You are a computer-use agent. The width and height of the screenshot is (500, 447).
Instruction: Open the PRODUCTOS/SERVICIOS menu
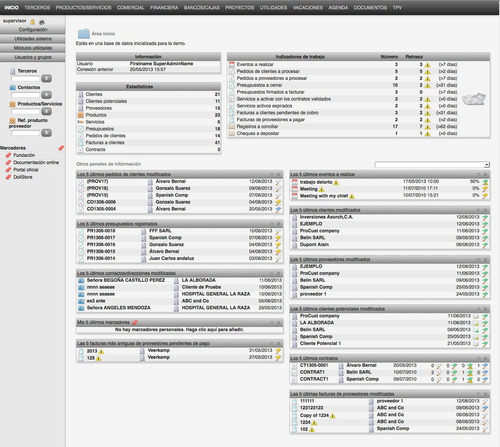tap(83, 7)
